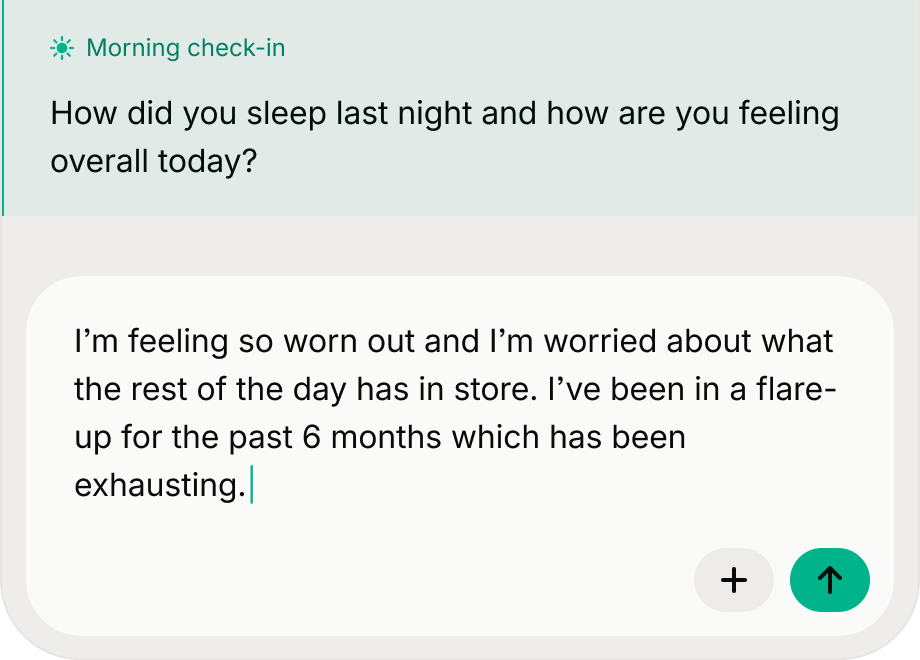Image resolution: width=920 pixels, height=660 pixels.
Task: Click the sleep question prompt text
Action: tap(444, 137)
